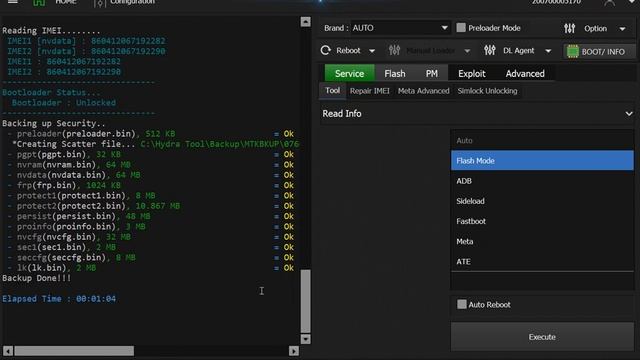This screenshot has height=360, width=640.
Task: Click the BOOT/ INFO button
Action: click(599, 52)
